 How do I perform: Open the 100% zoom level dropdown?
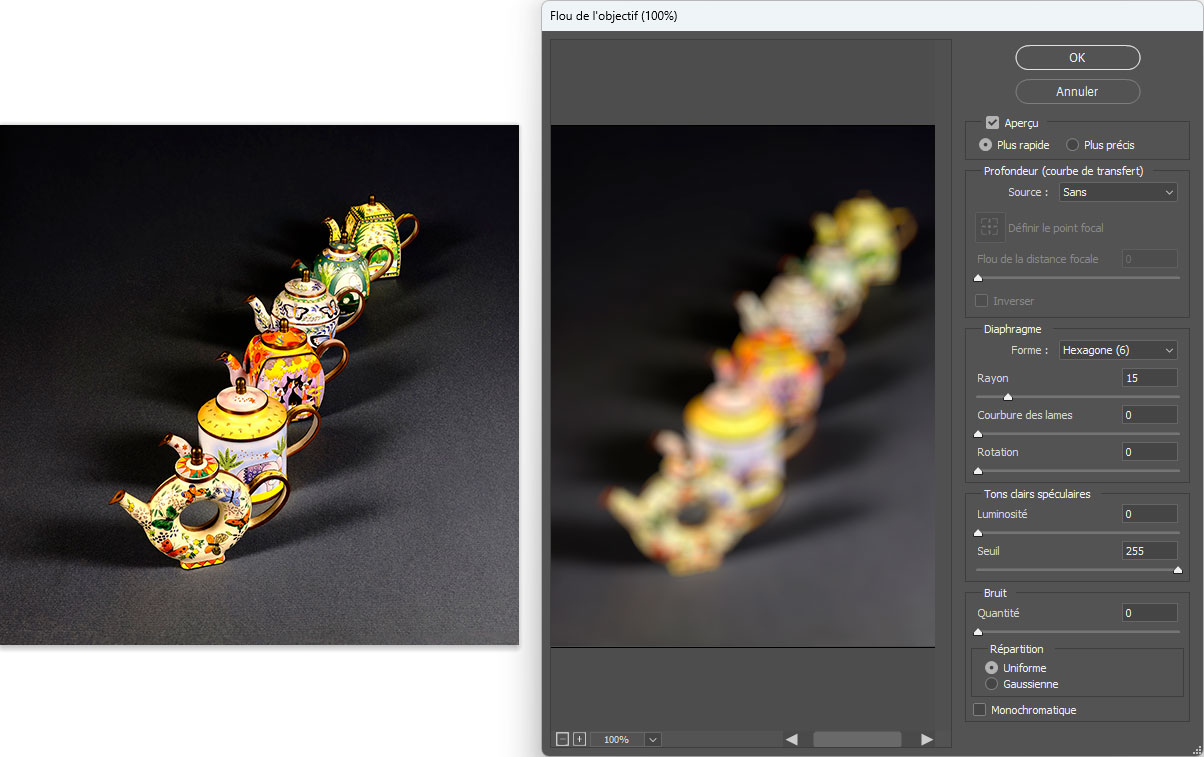653,739
